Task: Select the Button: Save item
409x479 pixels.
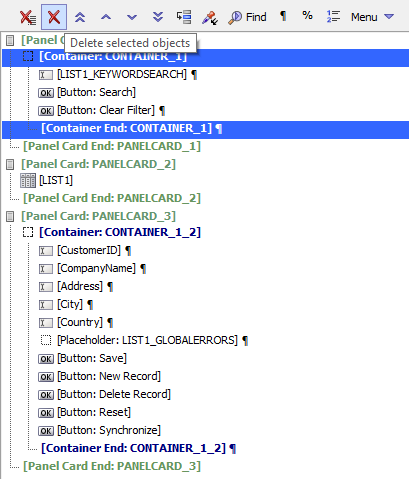Action: (x=92, y=358)
